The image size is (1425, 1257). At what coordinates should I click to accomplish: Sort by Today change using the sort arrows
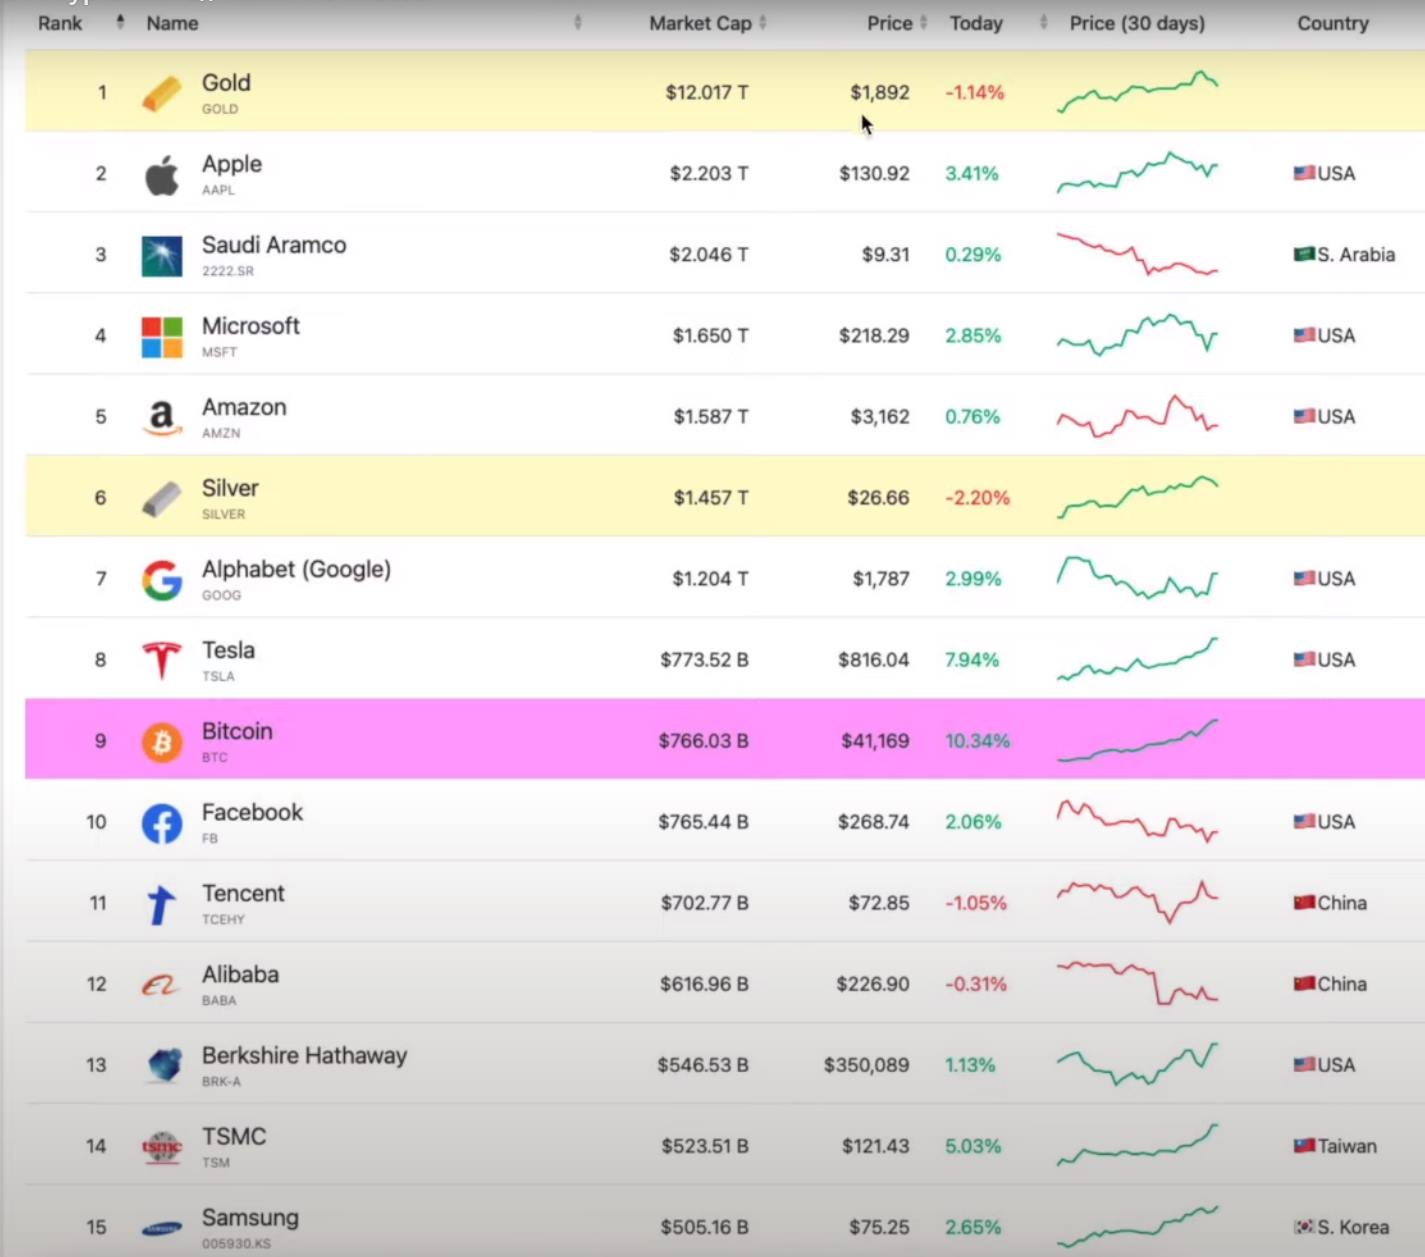(1043, 22)
